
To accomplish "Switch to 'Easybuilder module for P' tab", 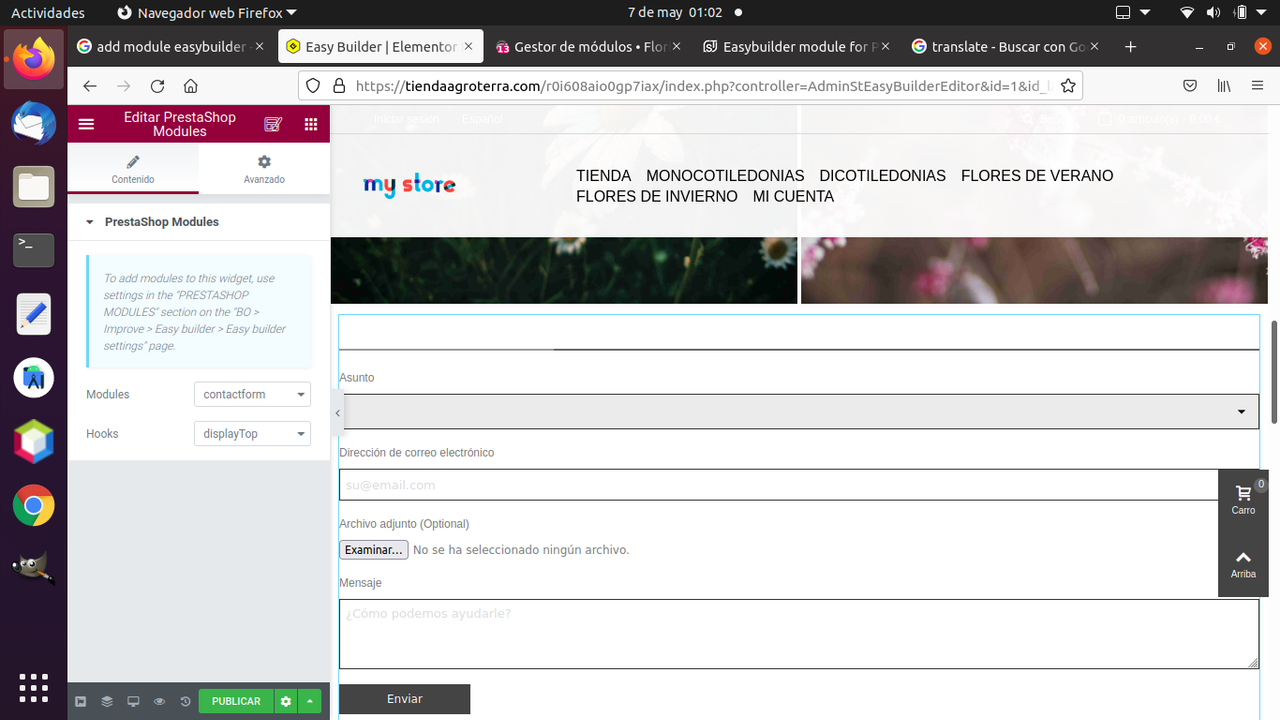I will tap(797, 47).
